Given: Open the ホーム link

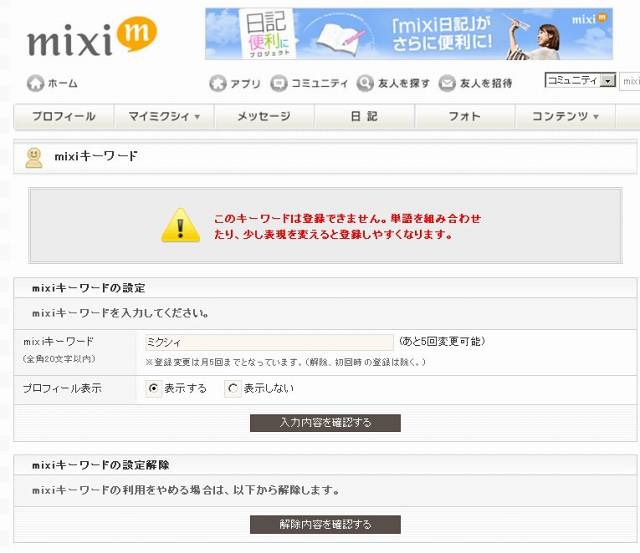Looking at the screenshot, I should point(62,83).
